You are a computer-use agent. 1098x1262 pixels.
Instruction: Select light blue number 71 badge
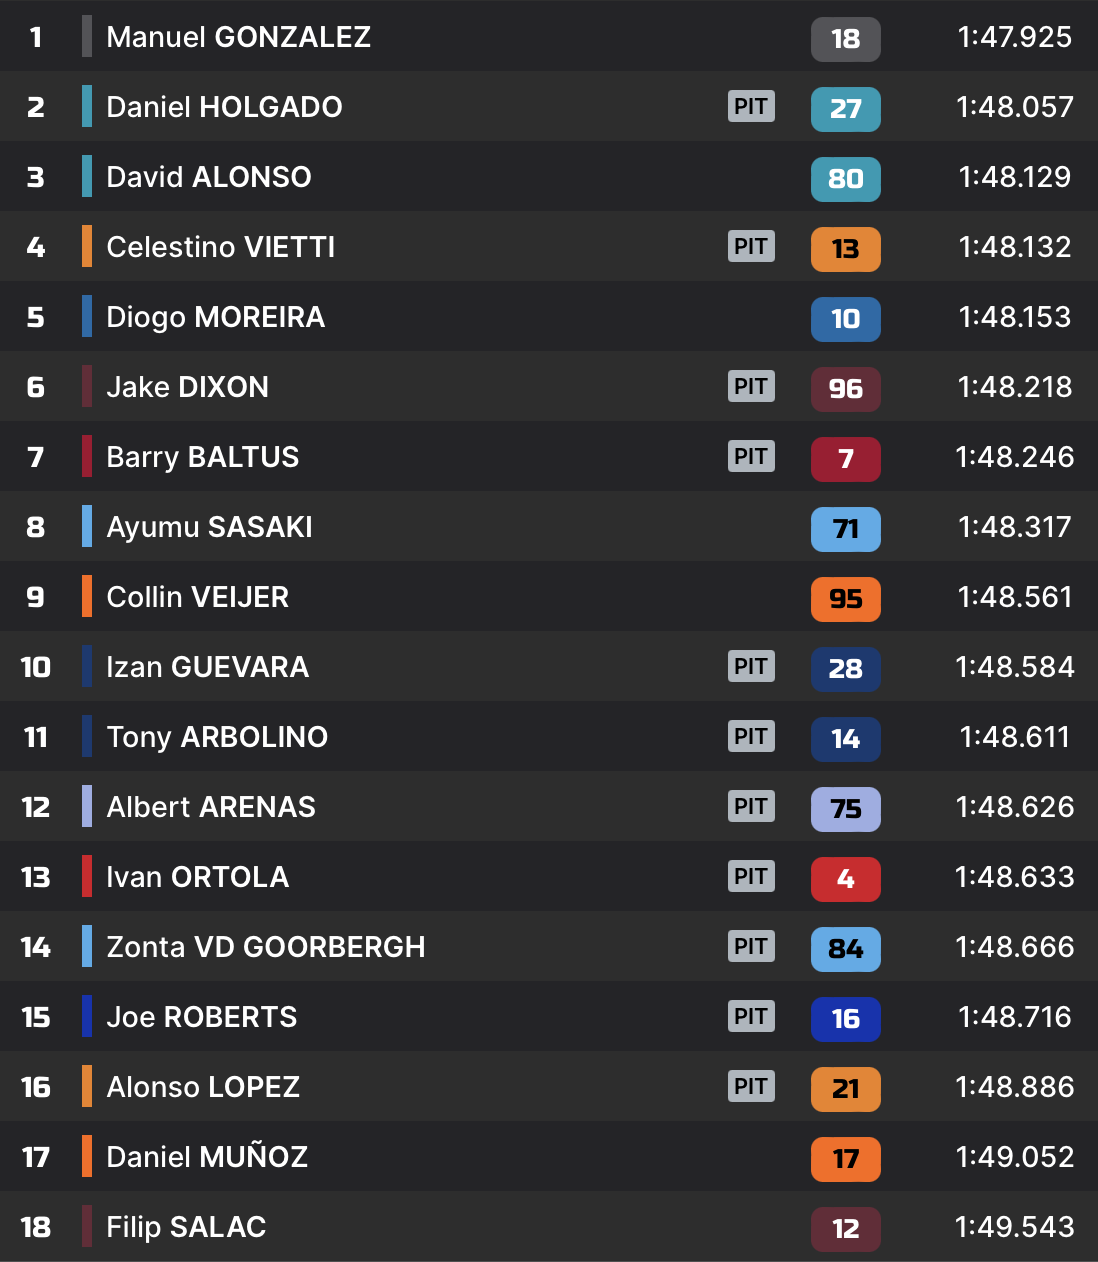(x=845, y=529)
